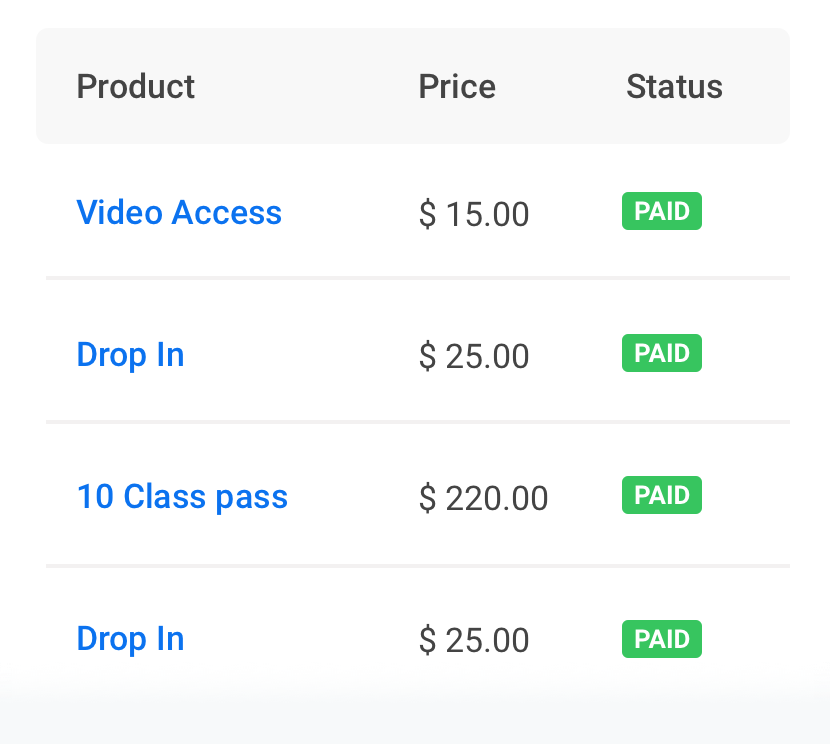This screenshot has width=830, height=744.
Task: Click the PAID badge for Video Access
Action: coord(662,212)
